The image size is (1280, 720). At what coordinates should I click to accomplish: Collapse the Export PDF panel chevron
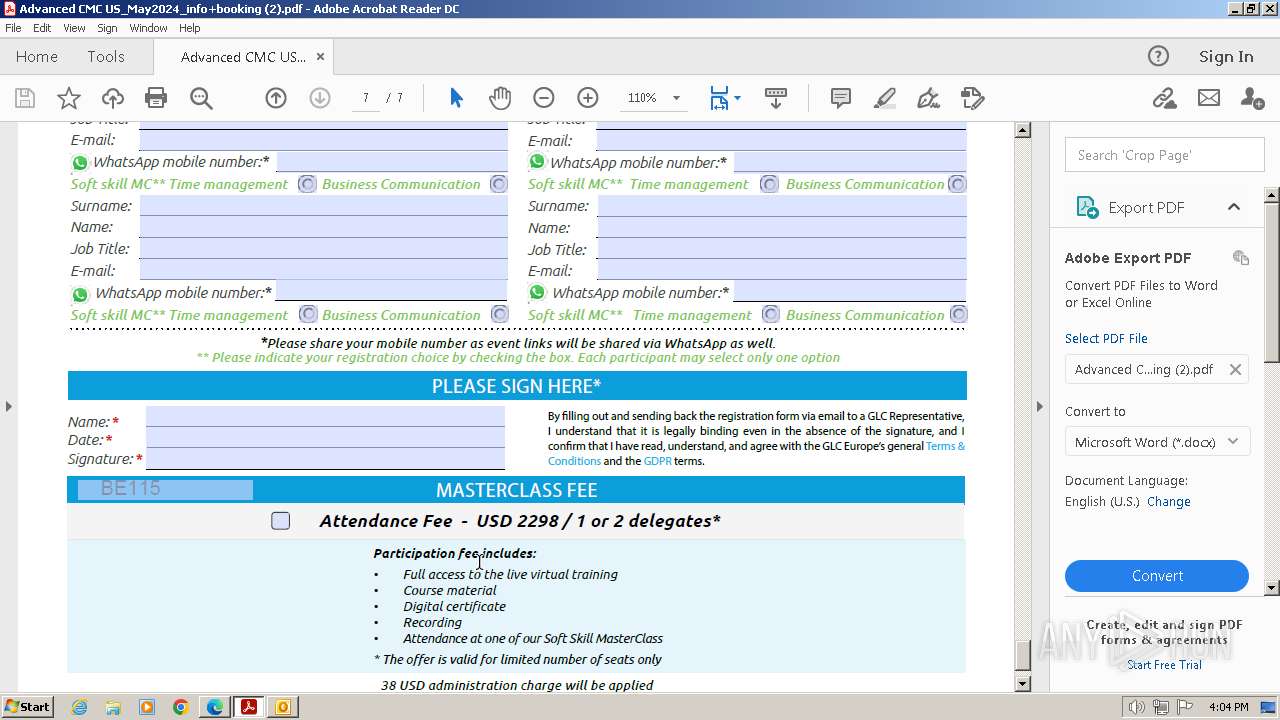coord(1233,207)
